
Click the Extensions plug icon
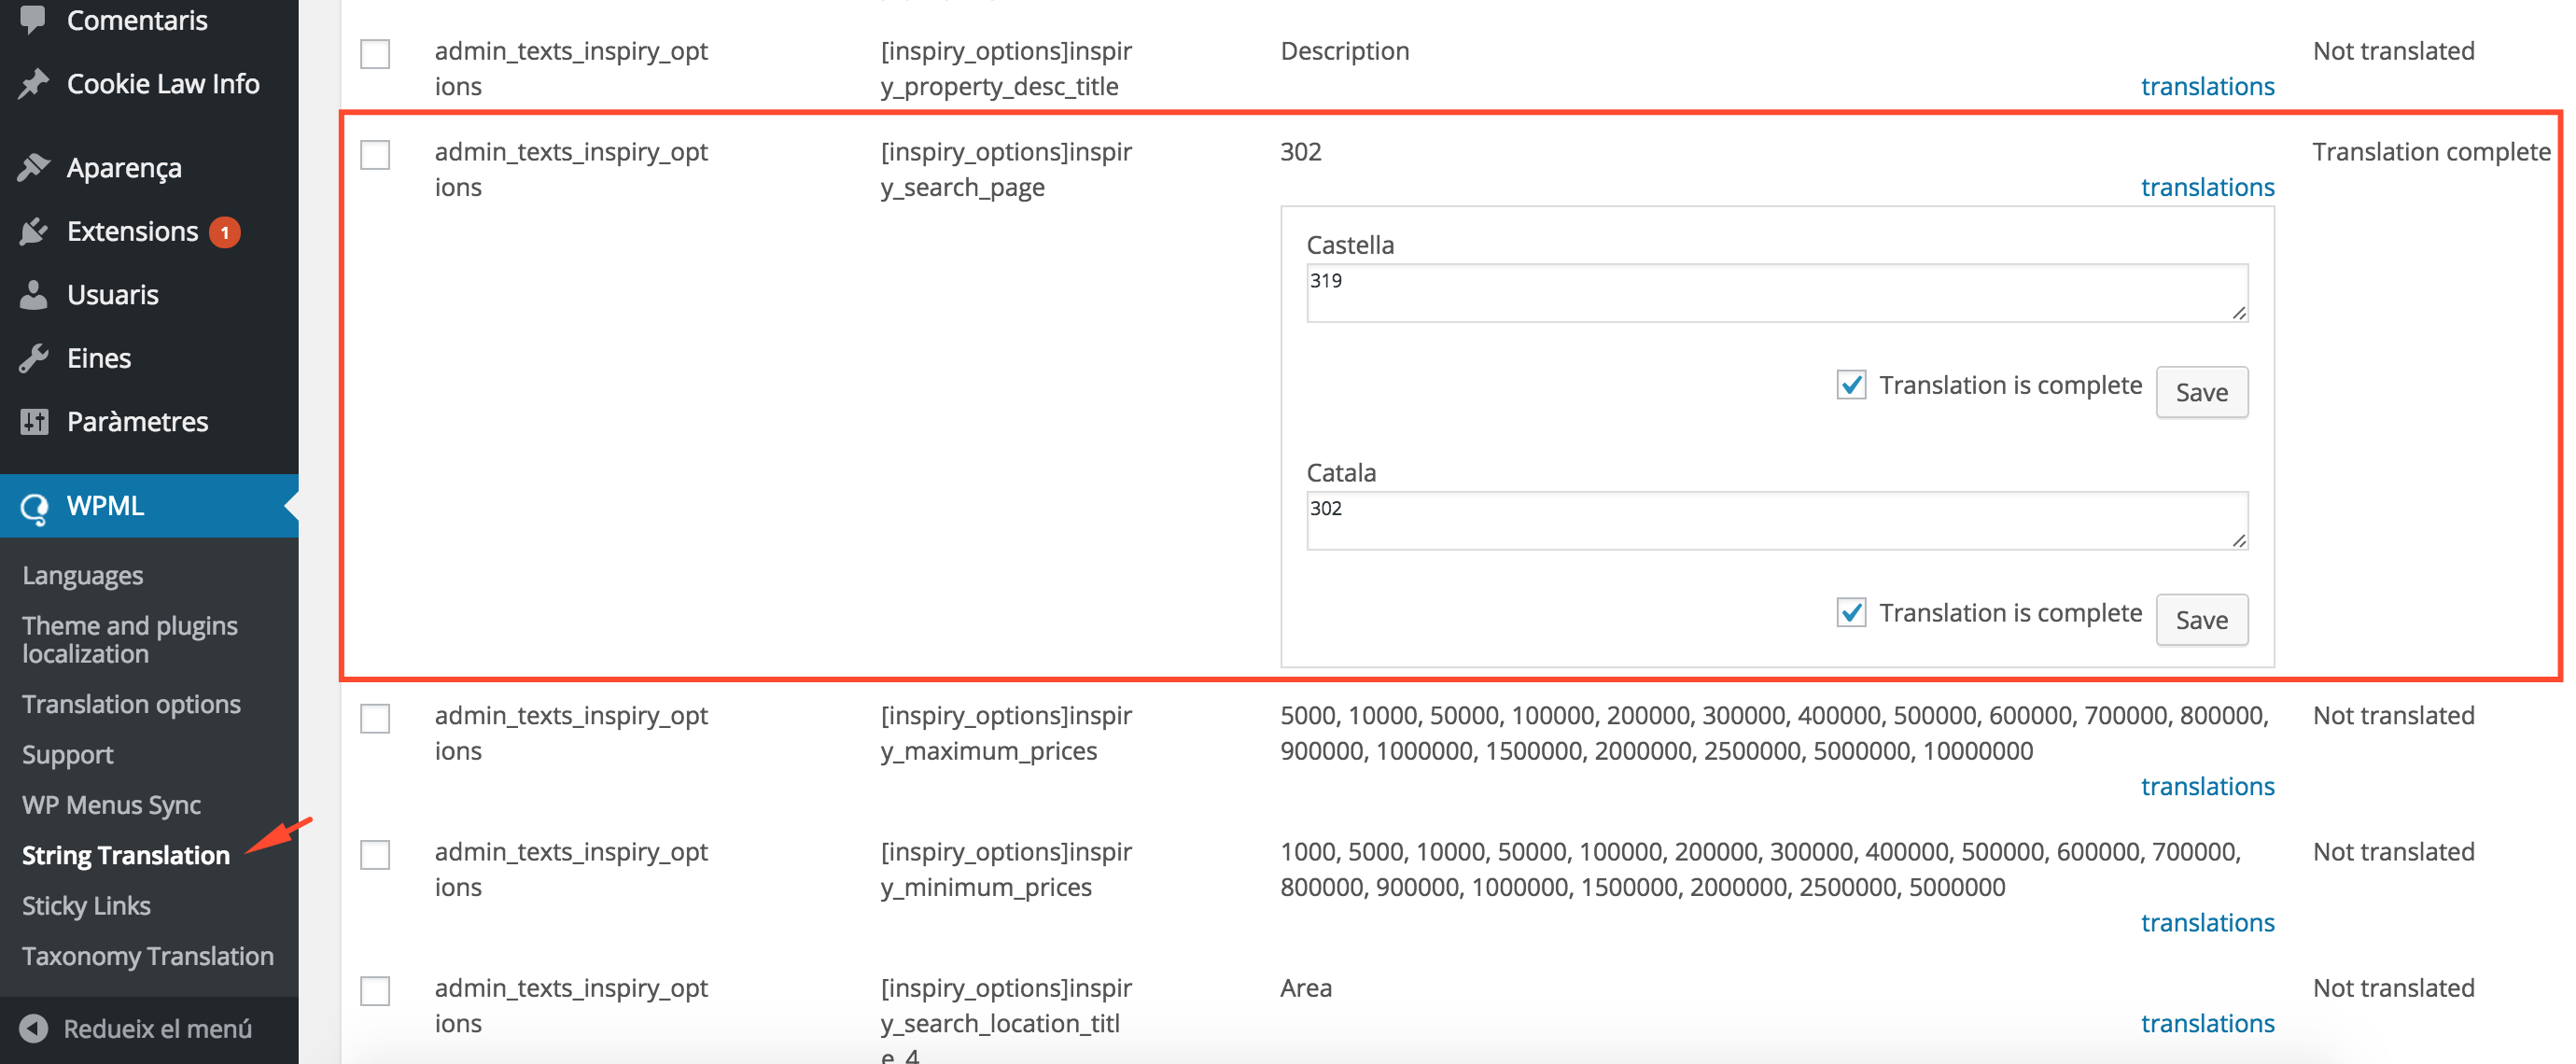[33, 231]
